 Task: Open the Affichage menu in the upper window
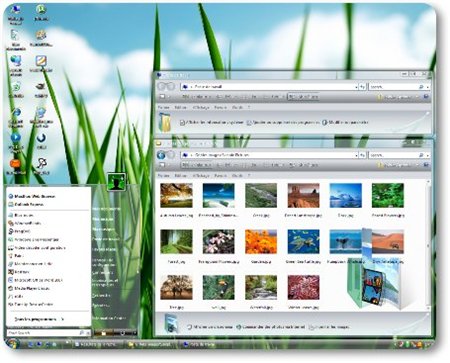pyautogui.click(x=201, y=108)
